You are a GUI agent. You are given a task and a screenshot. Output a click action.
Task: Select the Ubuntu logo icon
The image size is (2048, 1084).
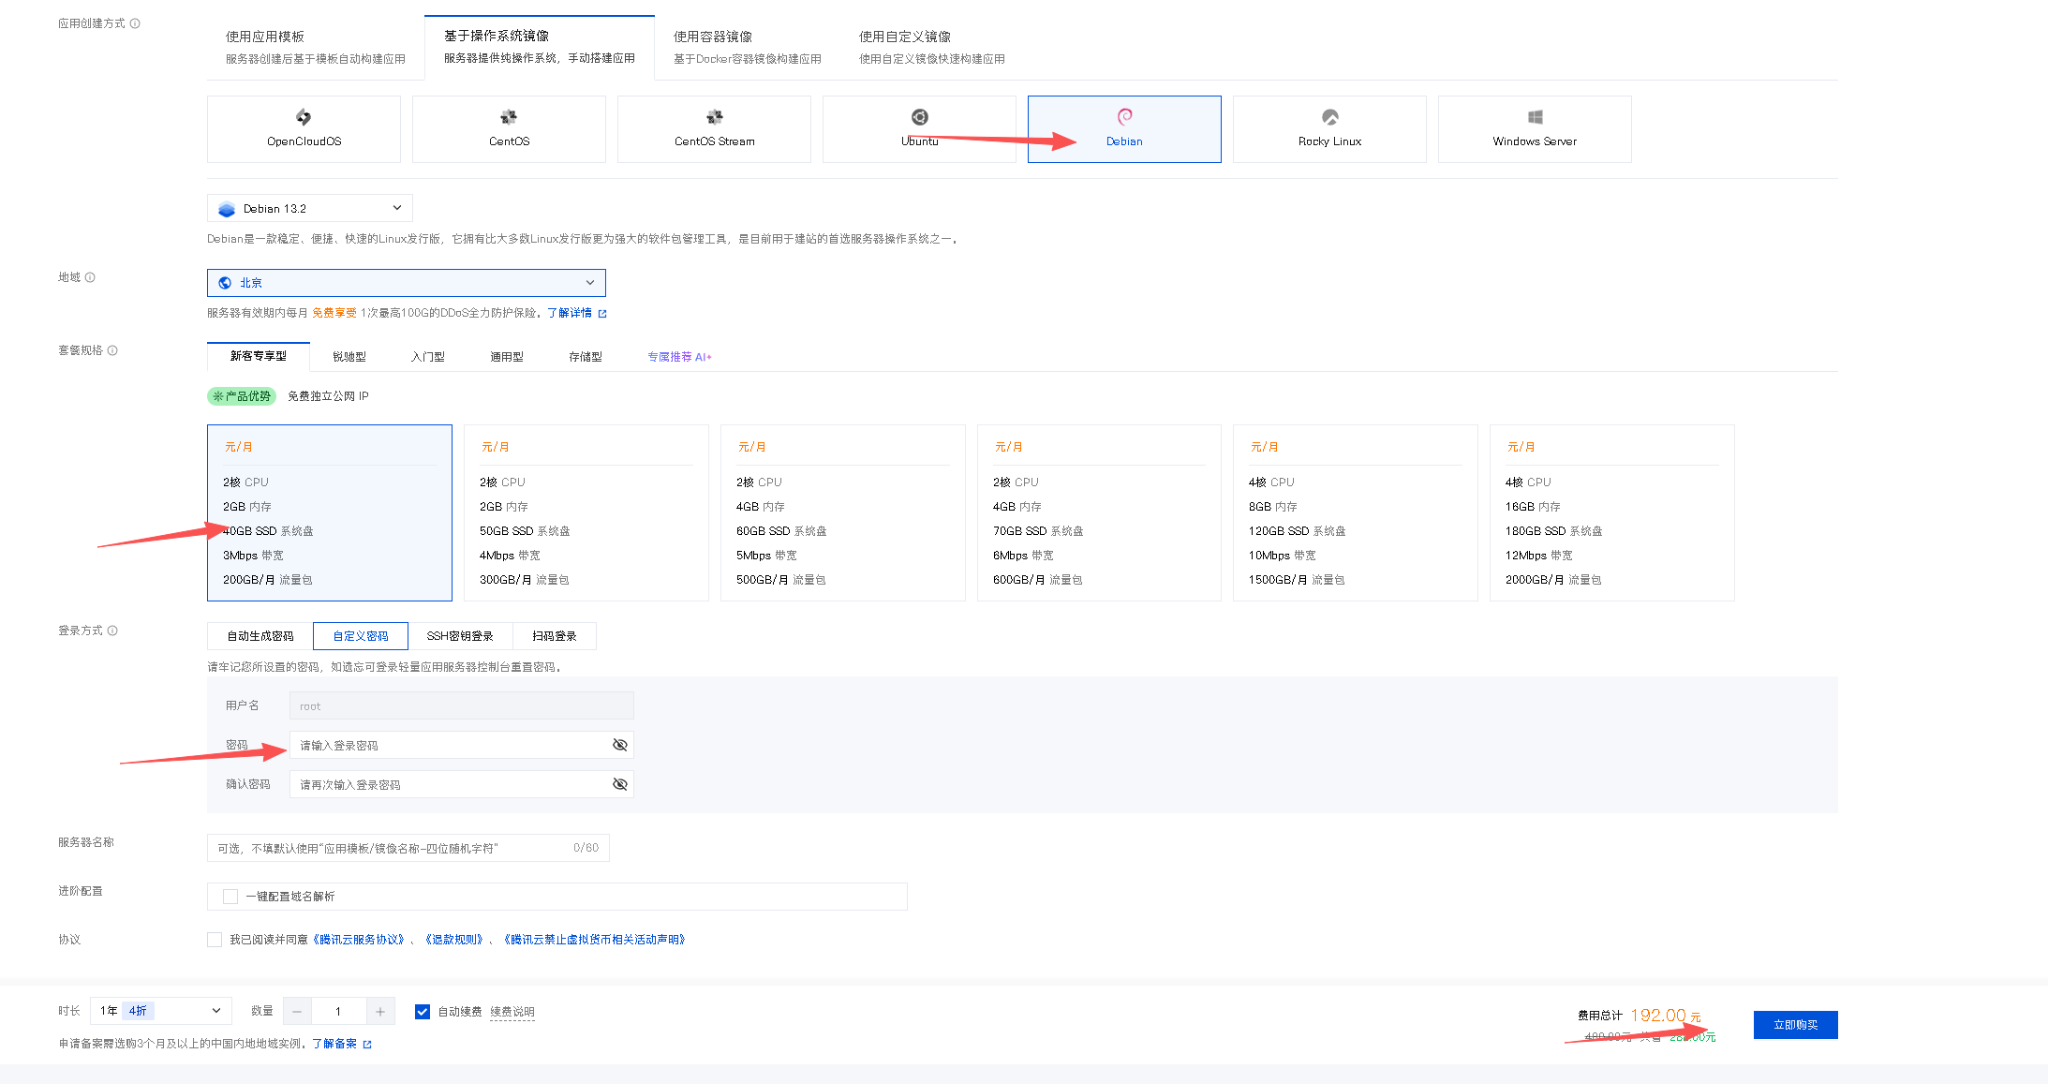(x=919, y=117)
